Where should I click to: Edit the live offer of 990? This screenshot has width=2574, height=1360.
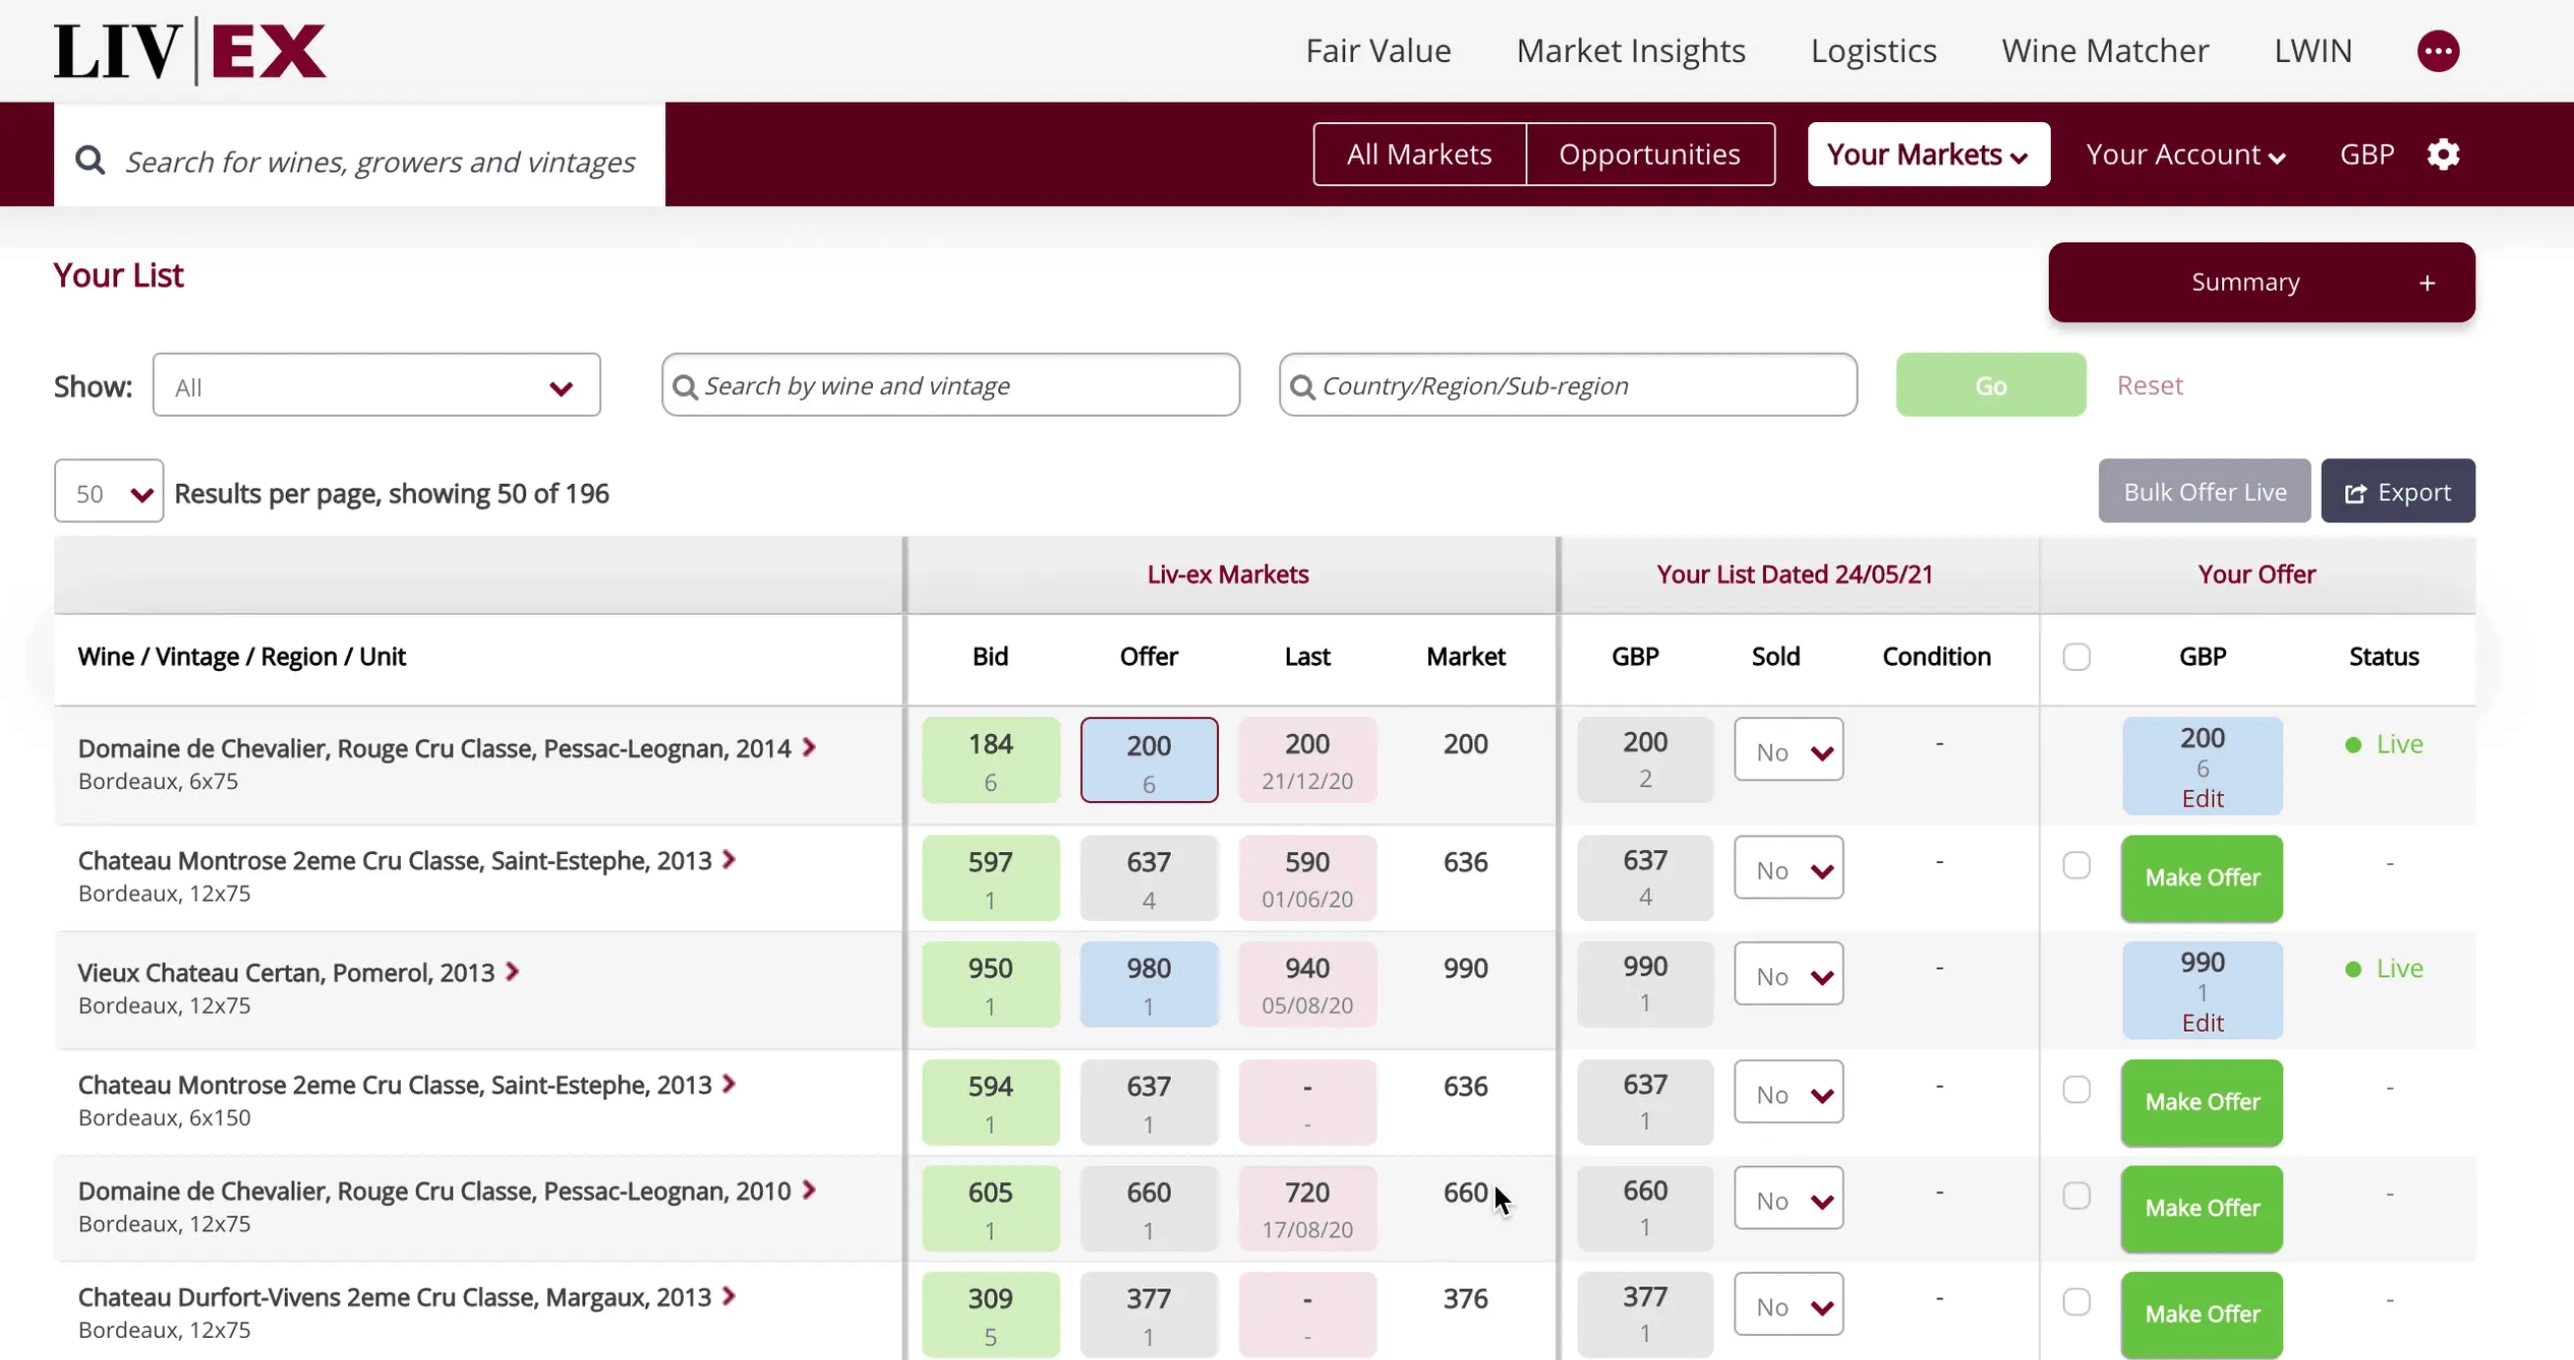coord(2202,1022)
